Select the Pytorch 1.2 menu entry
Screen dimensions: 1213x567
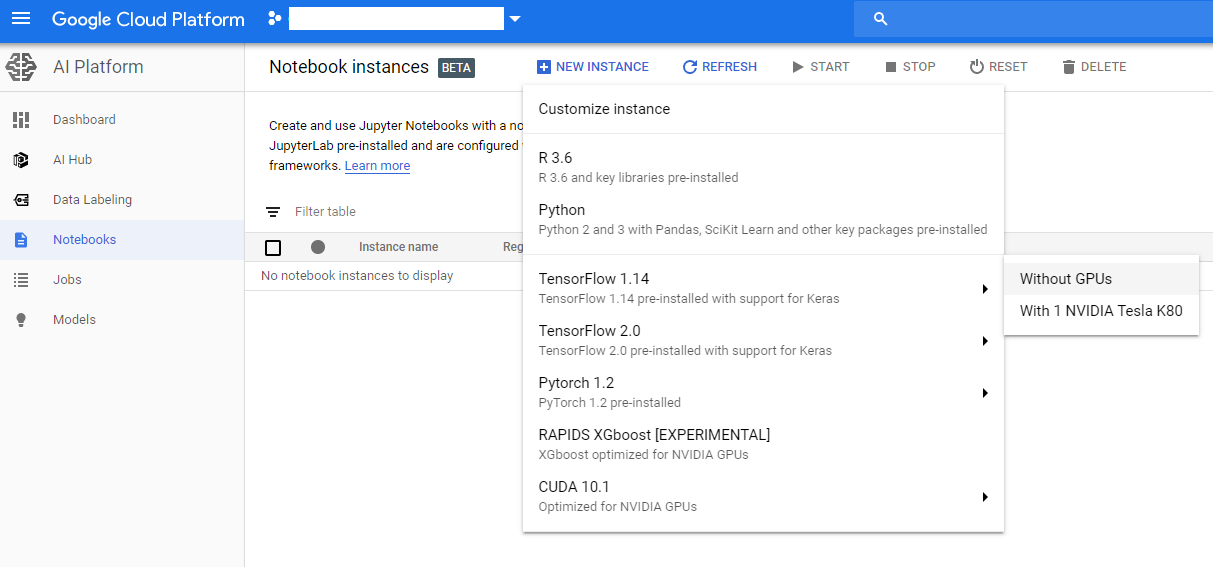[763, 392]
